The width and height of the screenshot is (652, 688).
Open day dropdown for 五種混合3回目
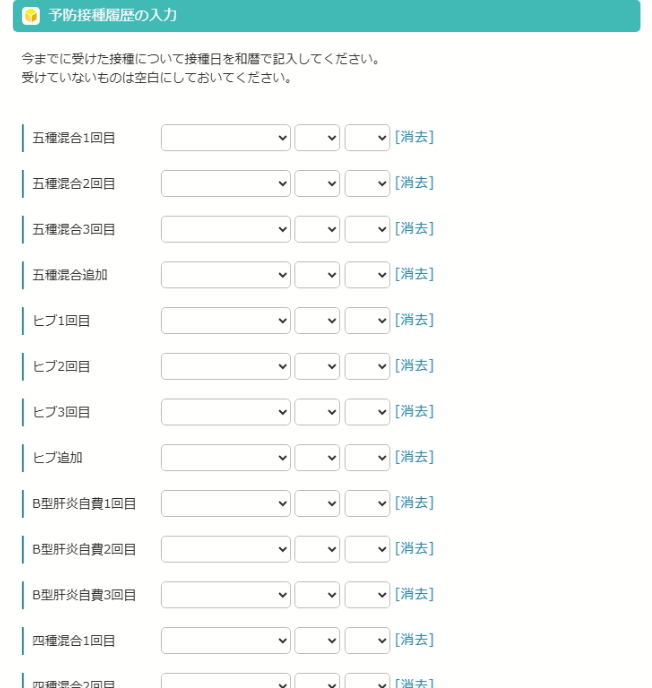(367, 229)
